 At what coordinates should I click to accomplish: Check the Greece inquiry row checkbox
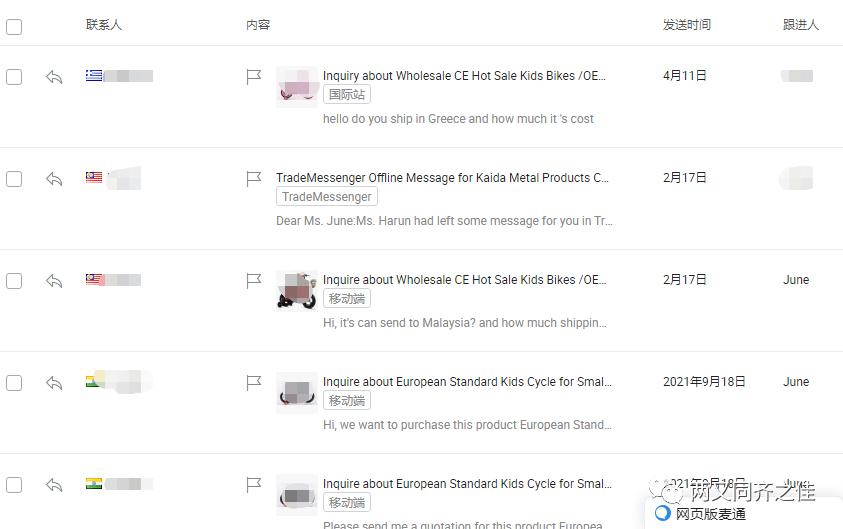[14, 77]
